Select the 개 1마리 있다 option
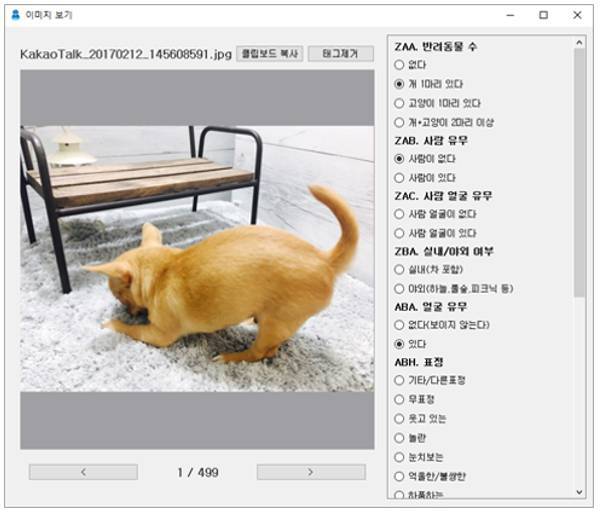Image resolution: width=601 pixels, height=512 pixels. (x=429, y=84)
